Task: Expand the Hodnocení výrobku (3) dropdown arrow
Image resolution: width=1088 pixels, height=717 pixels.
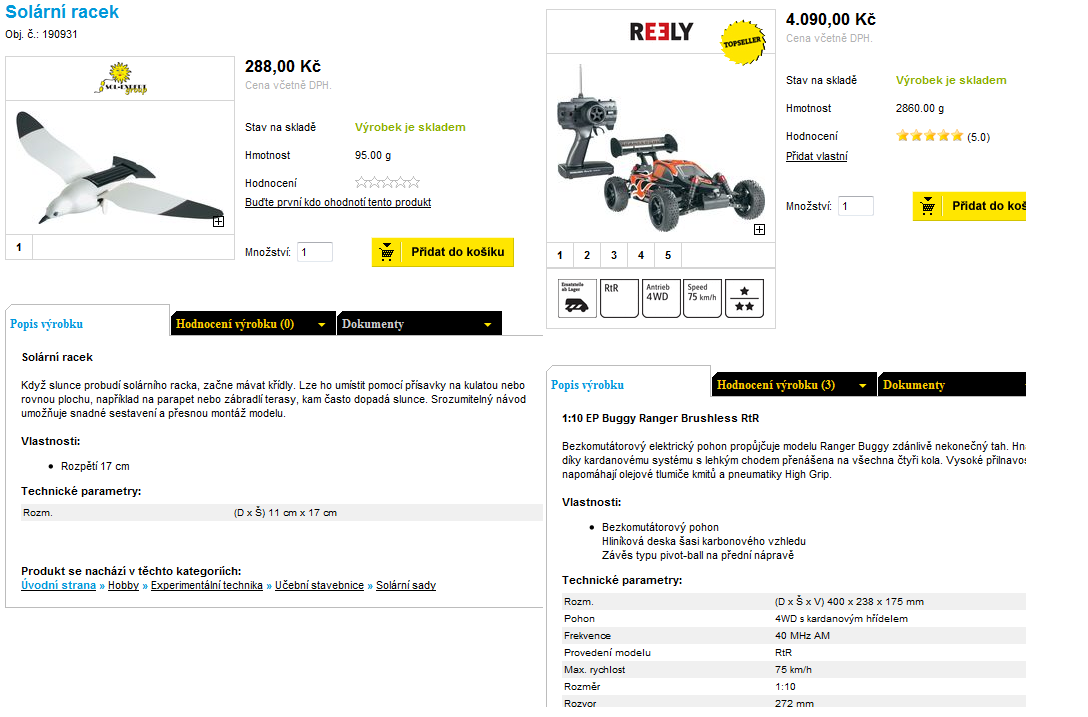Action: pyautogui.click(x=862, y=386)
